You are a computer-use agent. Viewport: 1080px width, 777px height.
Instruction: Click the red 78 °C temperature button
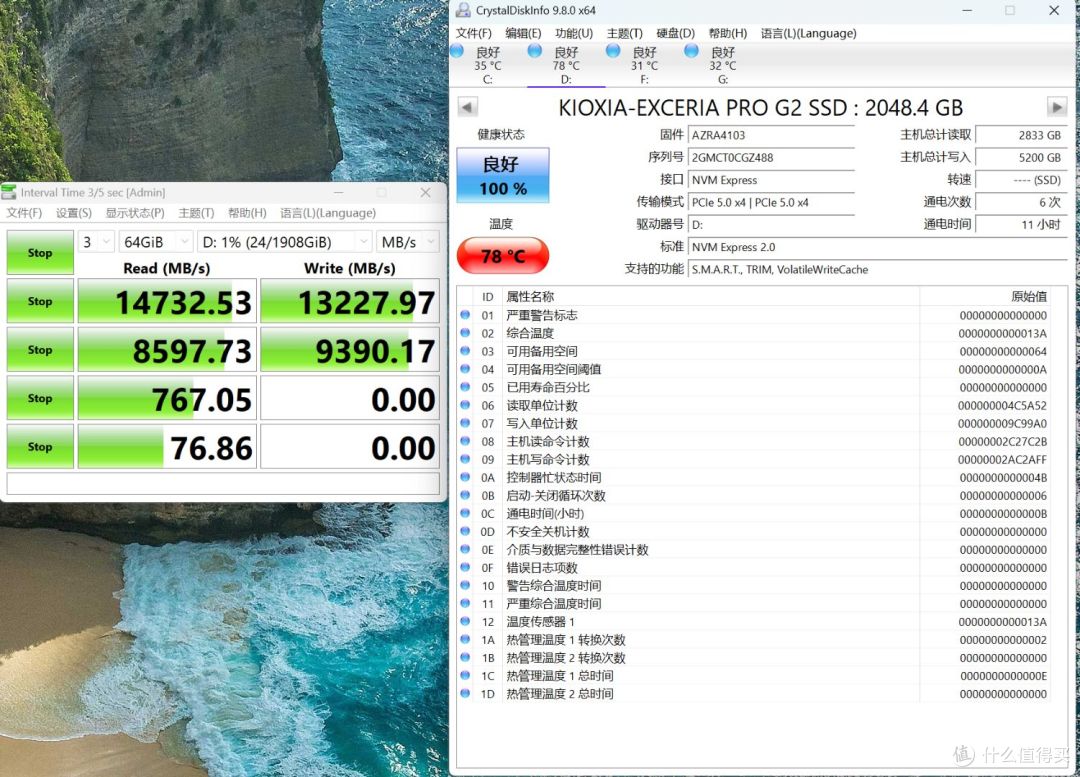503,256
